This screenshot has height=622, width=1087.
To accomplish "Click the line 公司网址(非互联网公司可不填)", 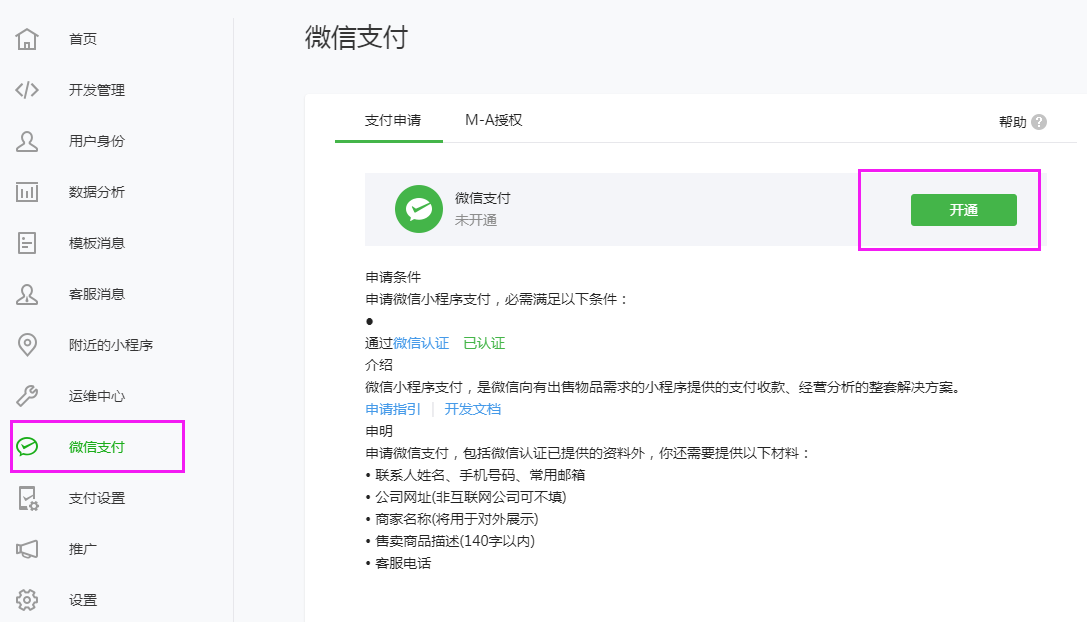I will [471, 497].
